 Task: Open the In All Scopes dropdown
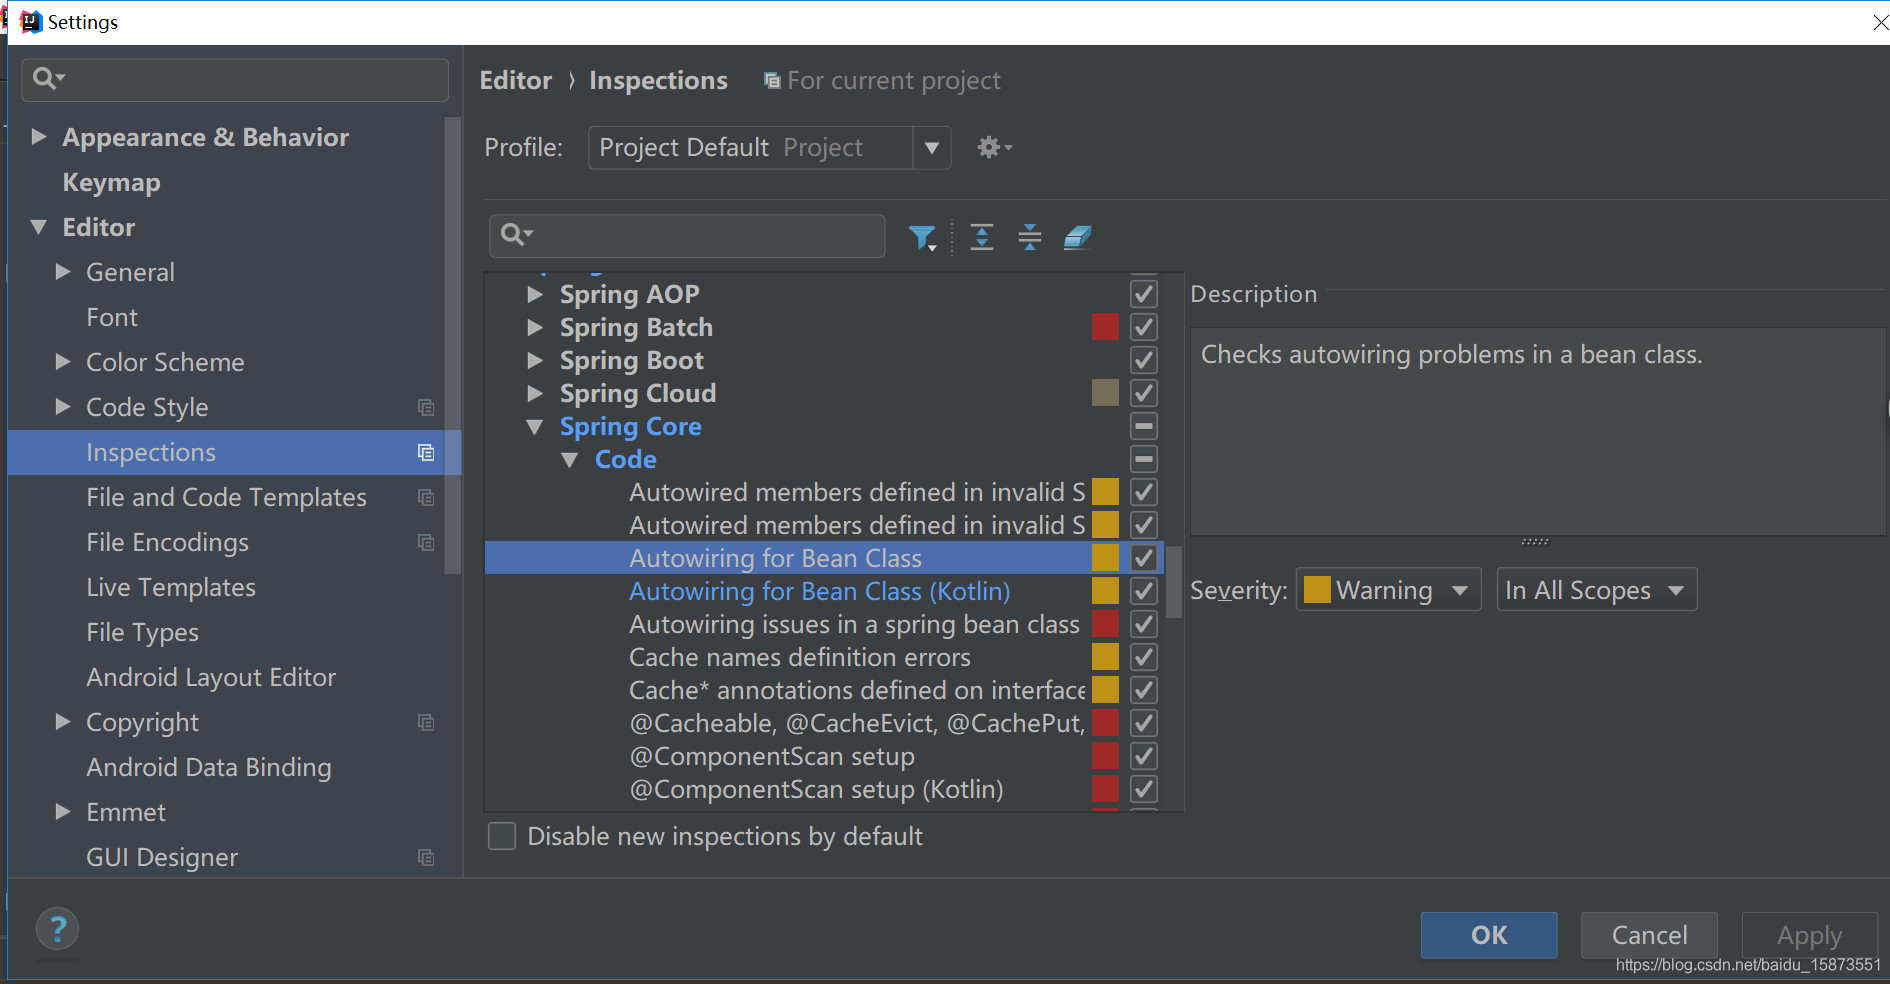(x=1597, y=590)
